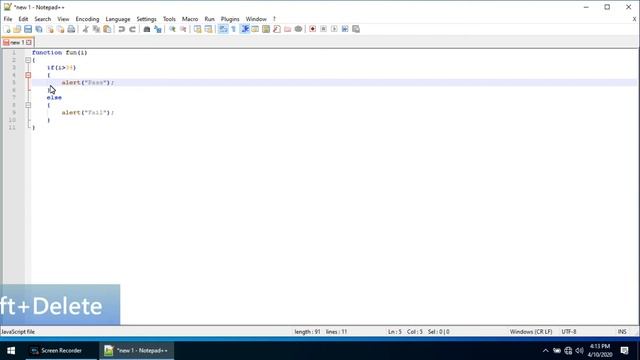Open the Settings menu

pyautogui.click(x=146, y=19)
